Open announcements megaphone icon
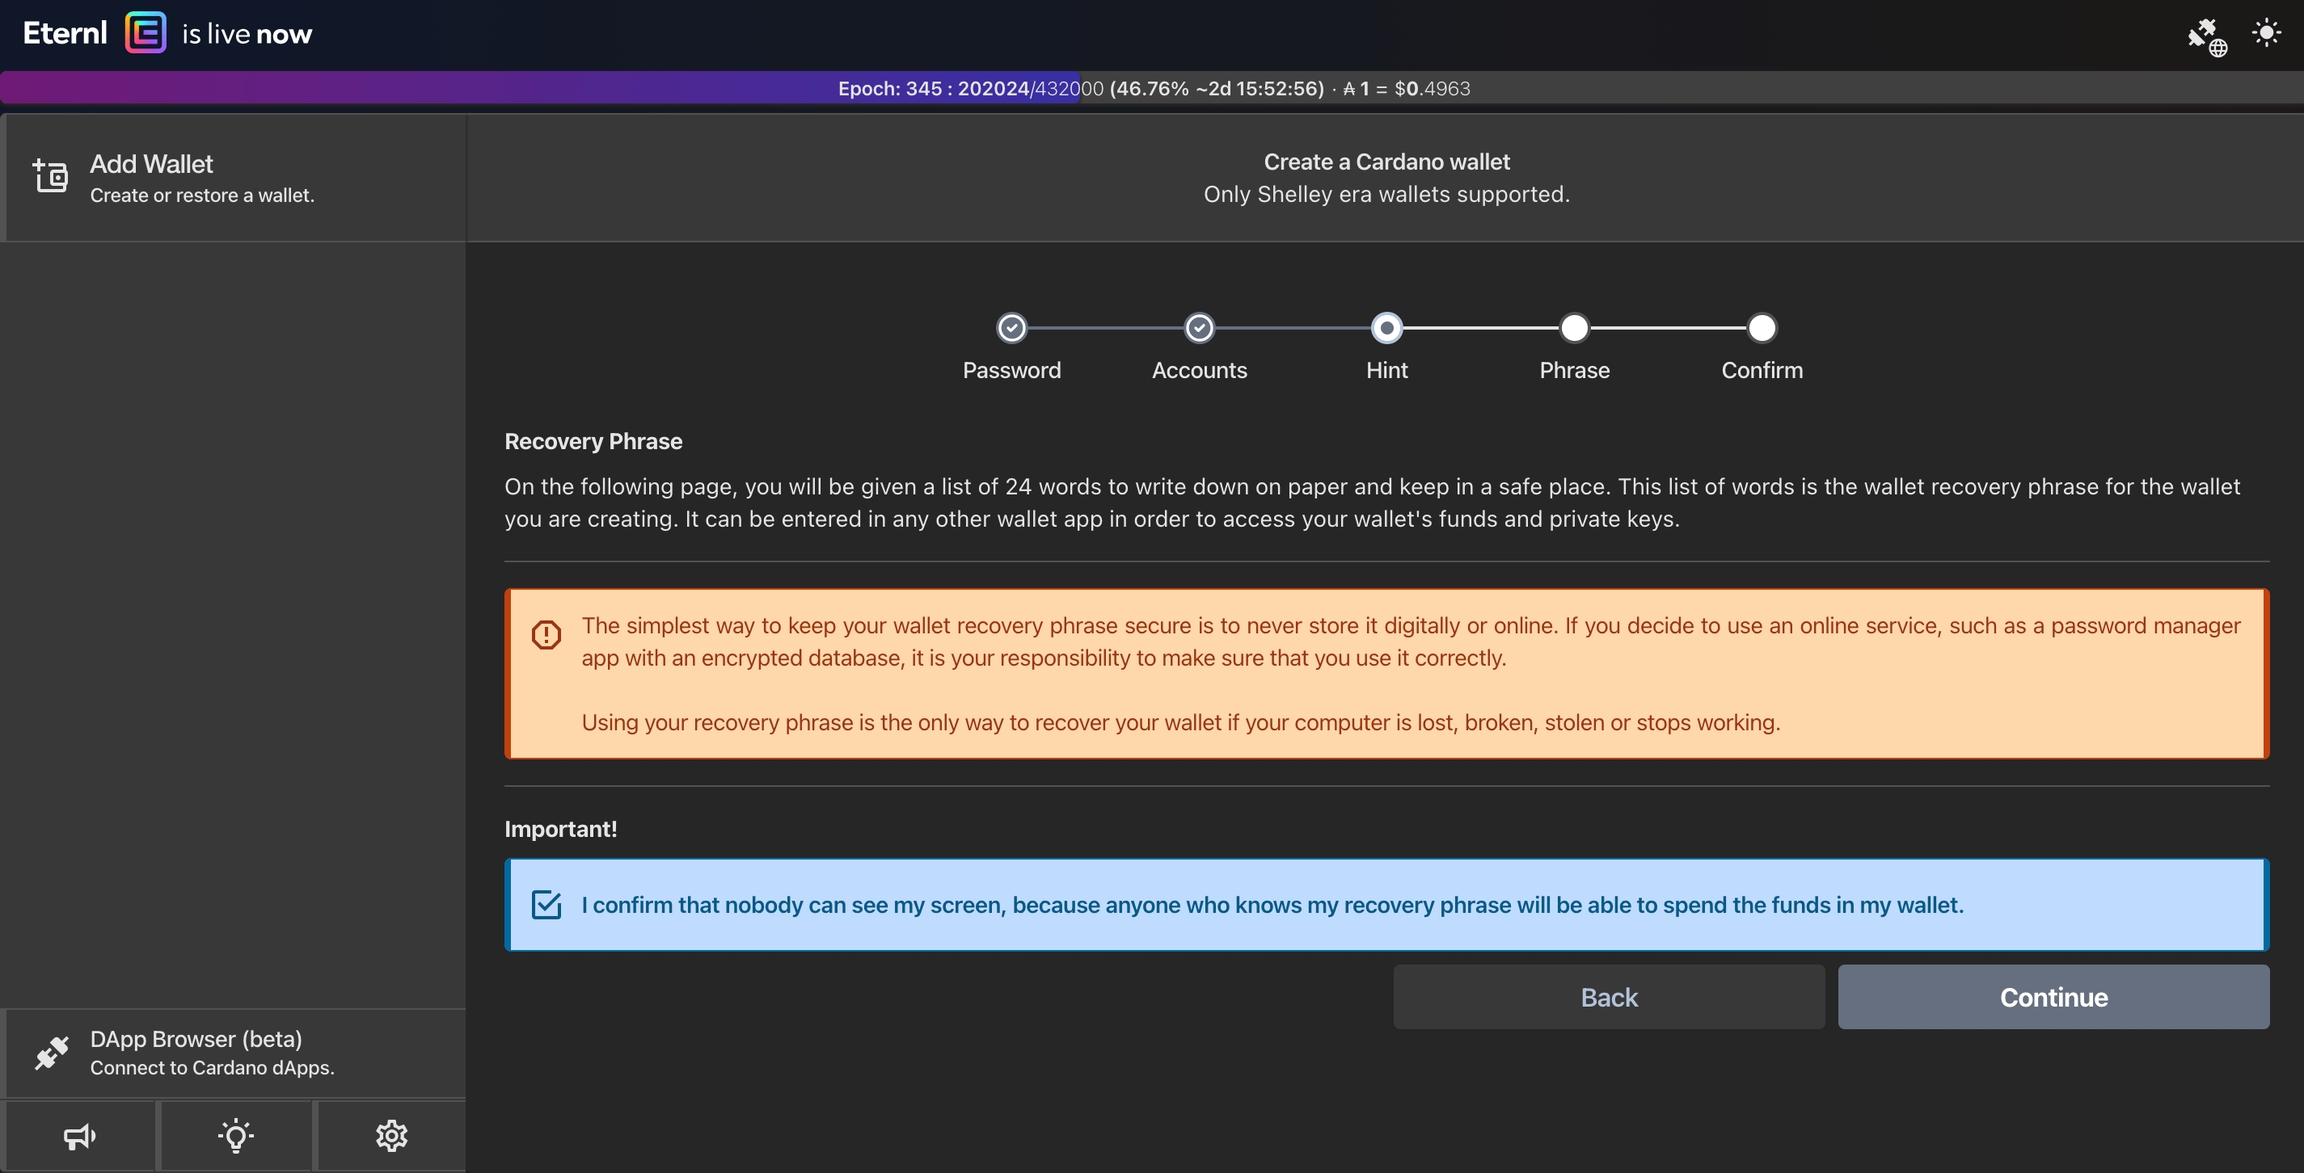Image resolution: width=2304 pixels, height=1173 pixels. pyautogui.click(x=79, y=1136)
